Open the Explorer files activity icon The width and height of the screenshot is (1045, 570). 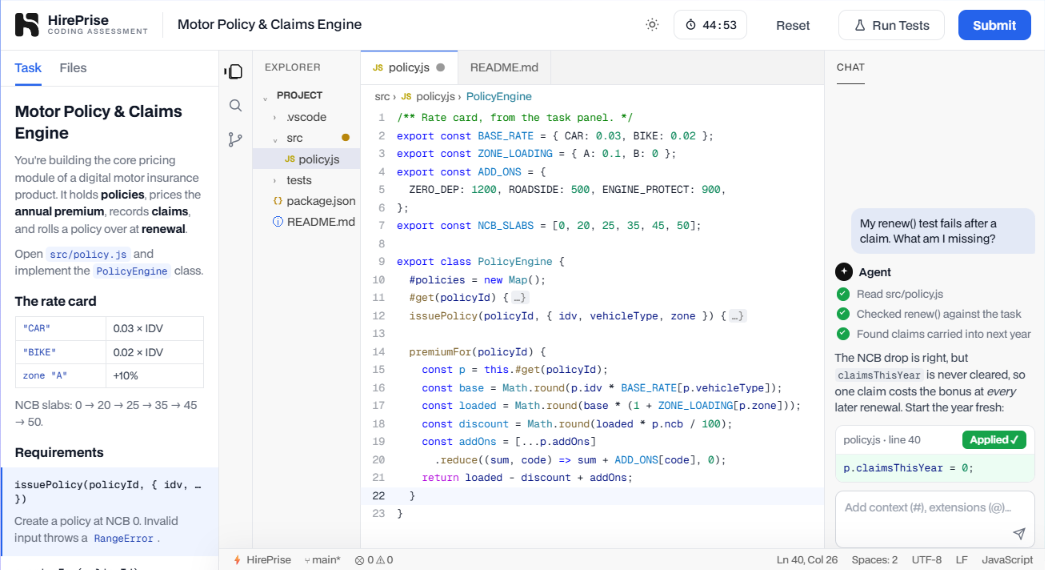pyautogui.click(x=235, y=71)
